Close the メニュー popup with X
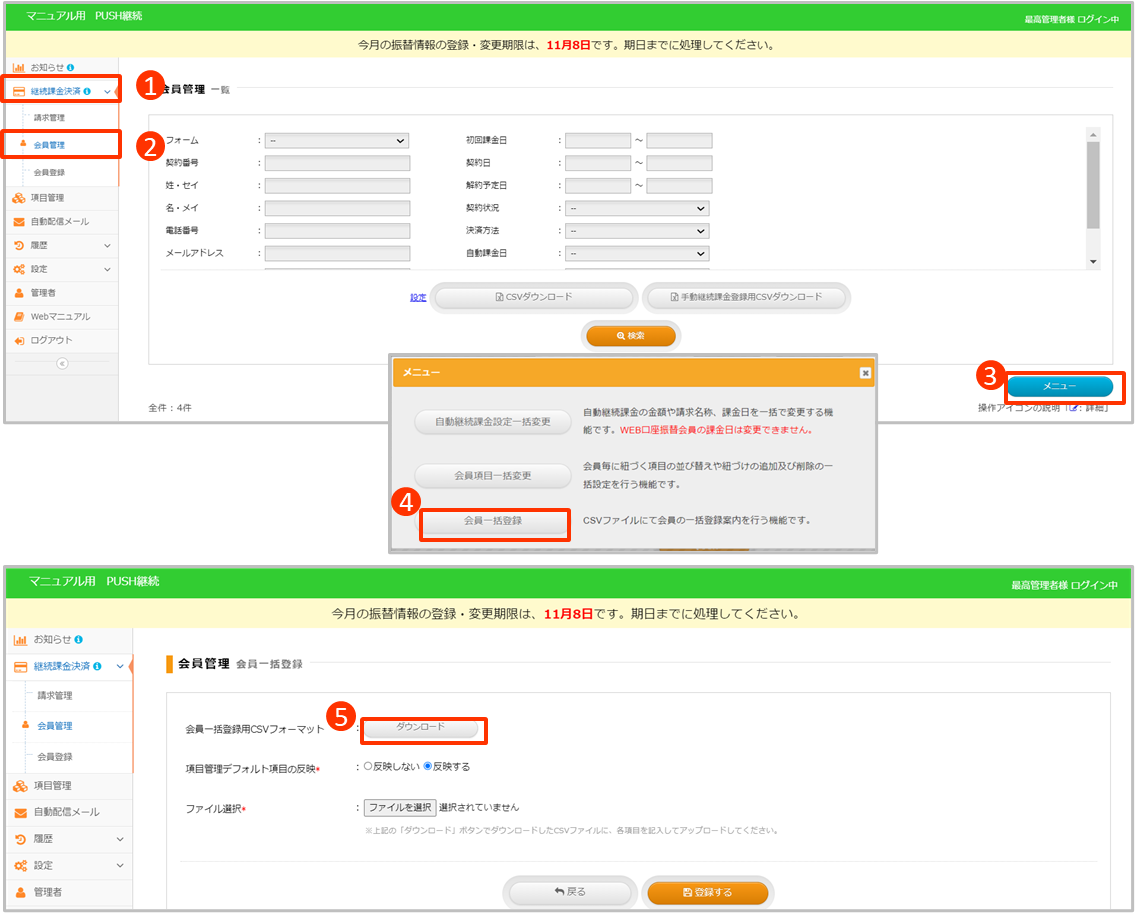This screenshot has width=1135, height=913. tap(865, 373)
